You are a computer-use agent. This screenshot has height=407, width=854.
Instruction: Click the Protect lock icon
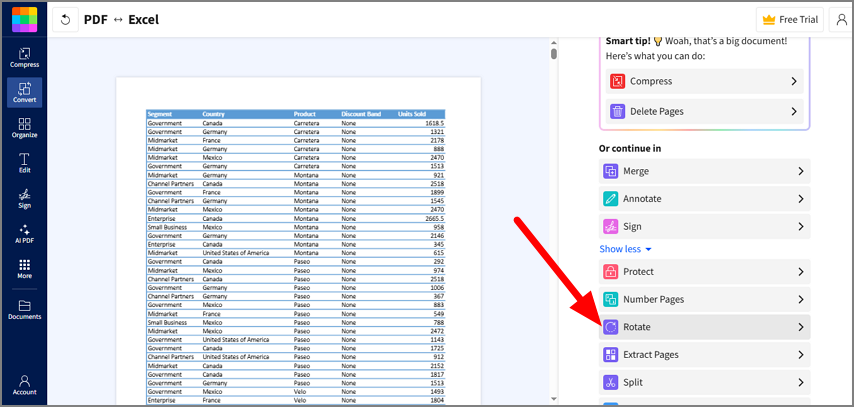click(x=611, y=272)
